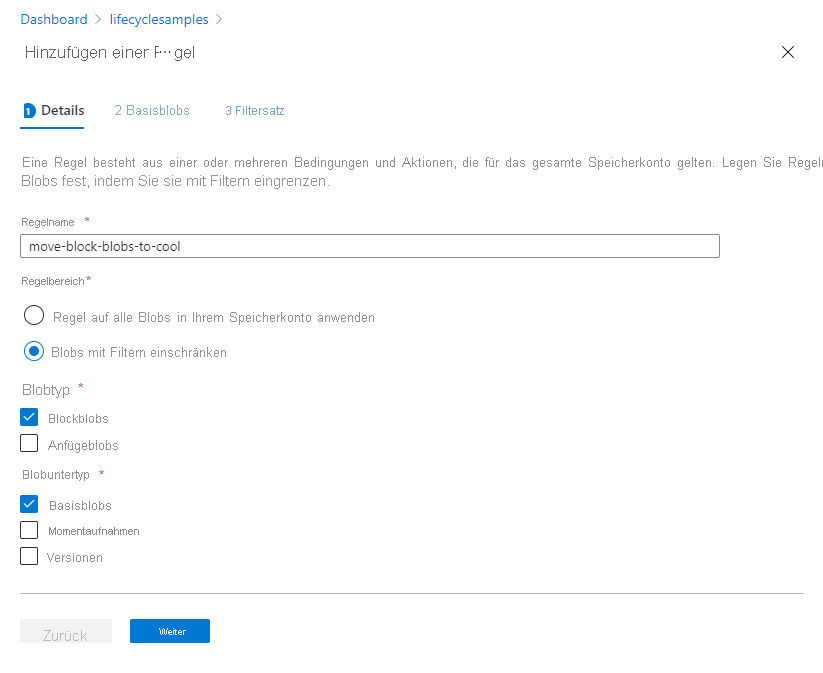Click inside the Regelname input field

370,246
